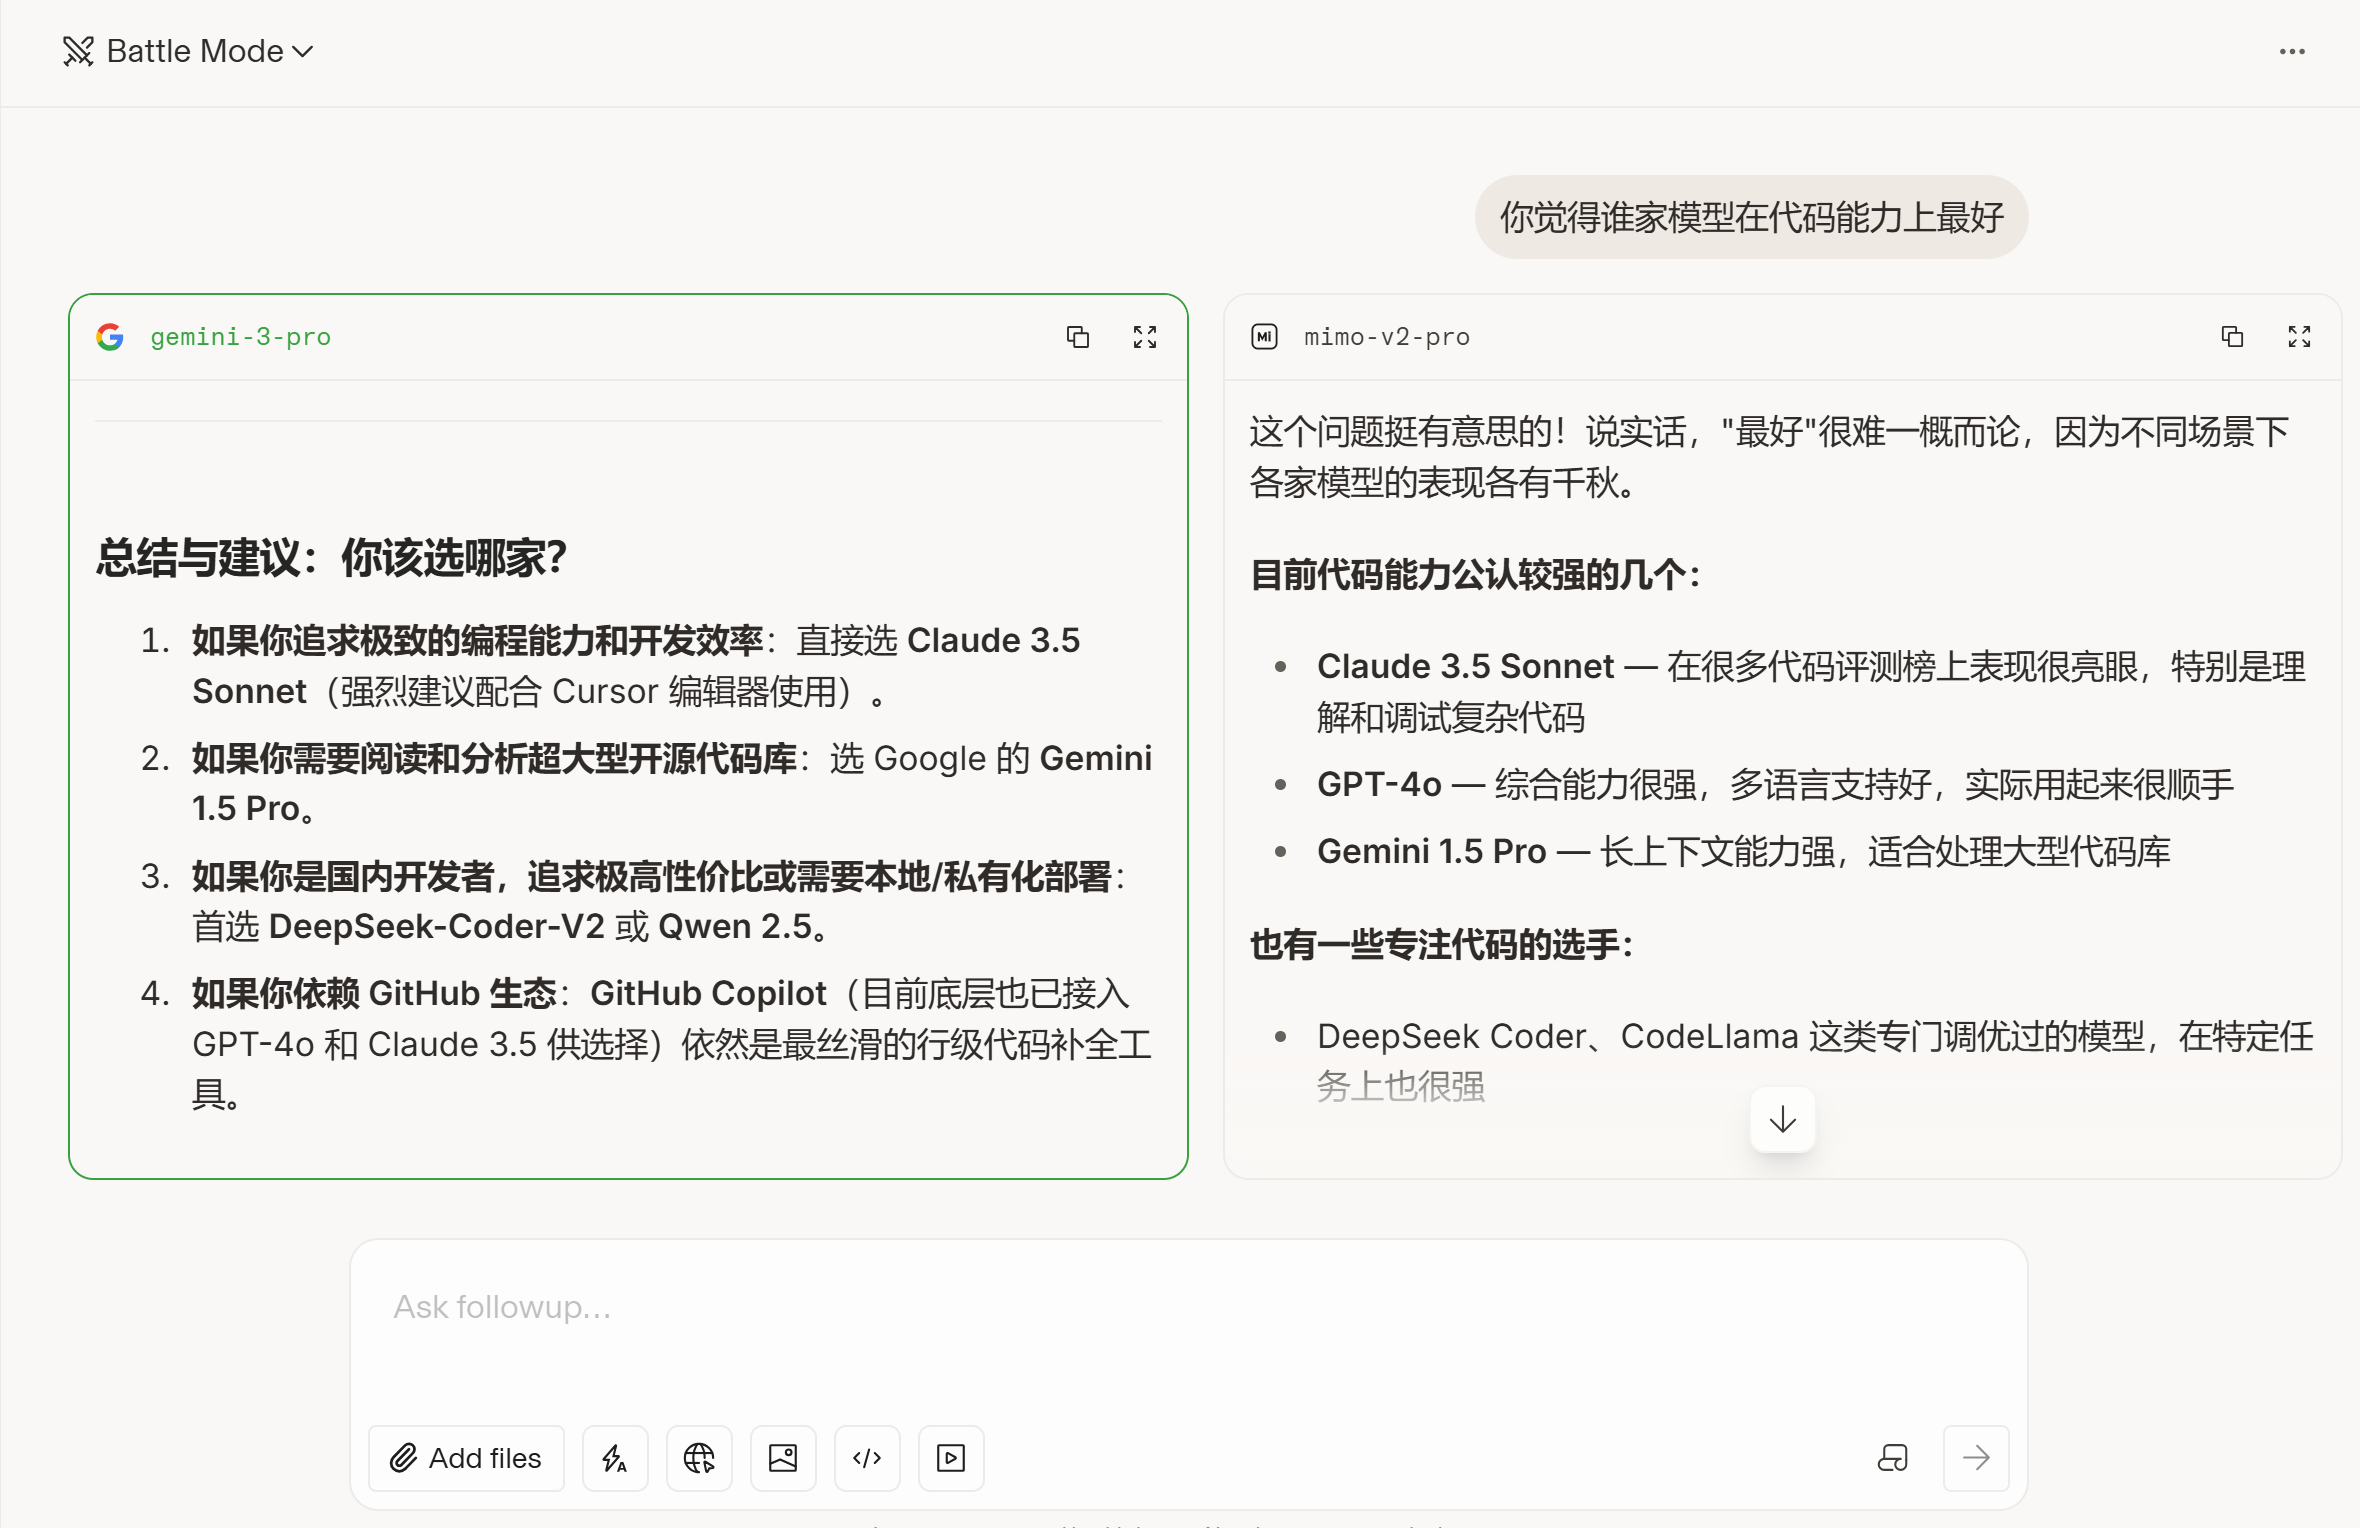2360x1528 pixels.
Task: Click the heading 目前代码能力公认较强的几个
Action: pyautogui.click(x=1476, y=575)
